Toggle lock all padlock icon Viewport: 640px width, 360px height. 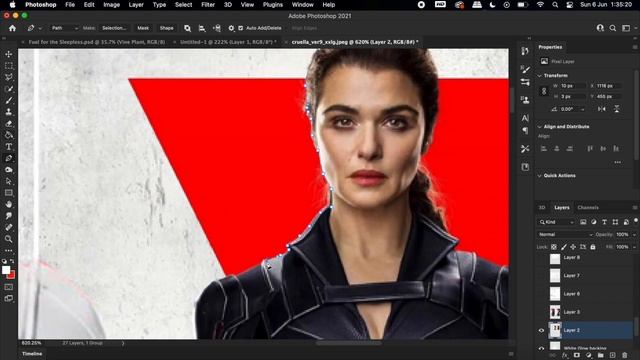click(593, 247)
